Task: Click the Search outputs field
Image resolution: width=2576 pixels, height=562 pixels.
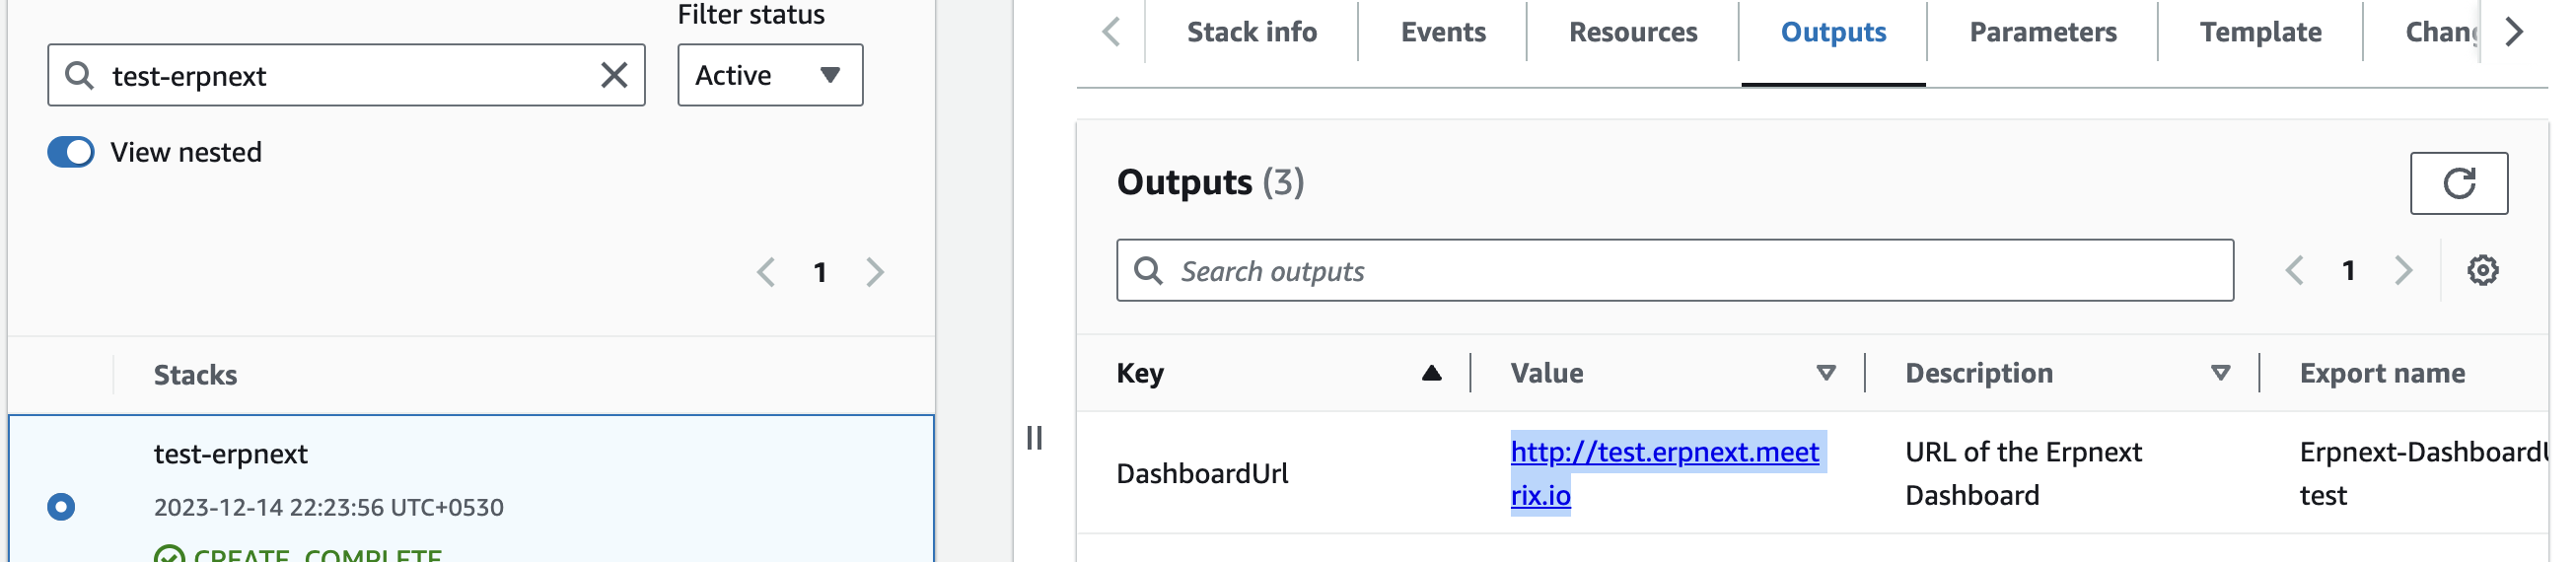Action: [1674, 271]
